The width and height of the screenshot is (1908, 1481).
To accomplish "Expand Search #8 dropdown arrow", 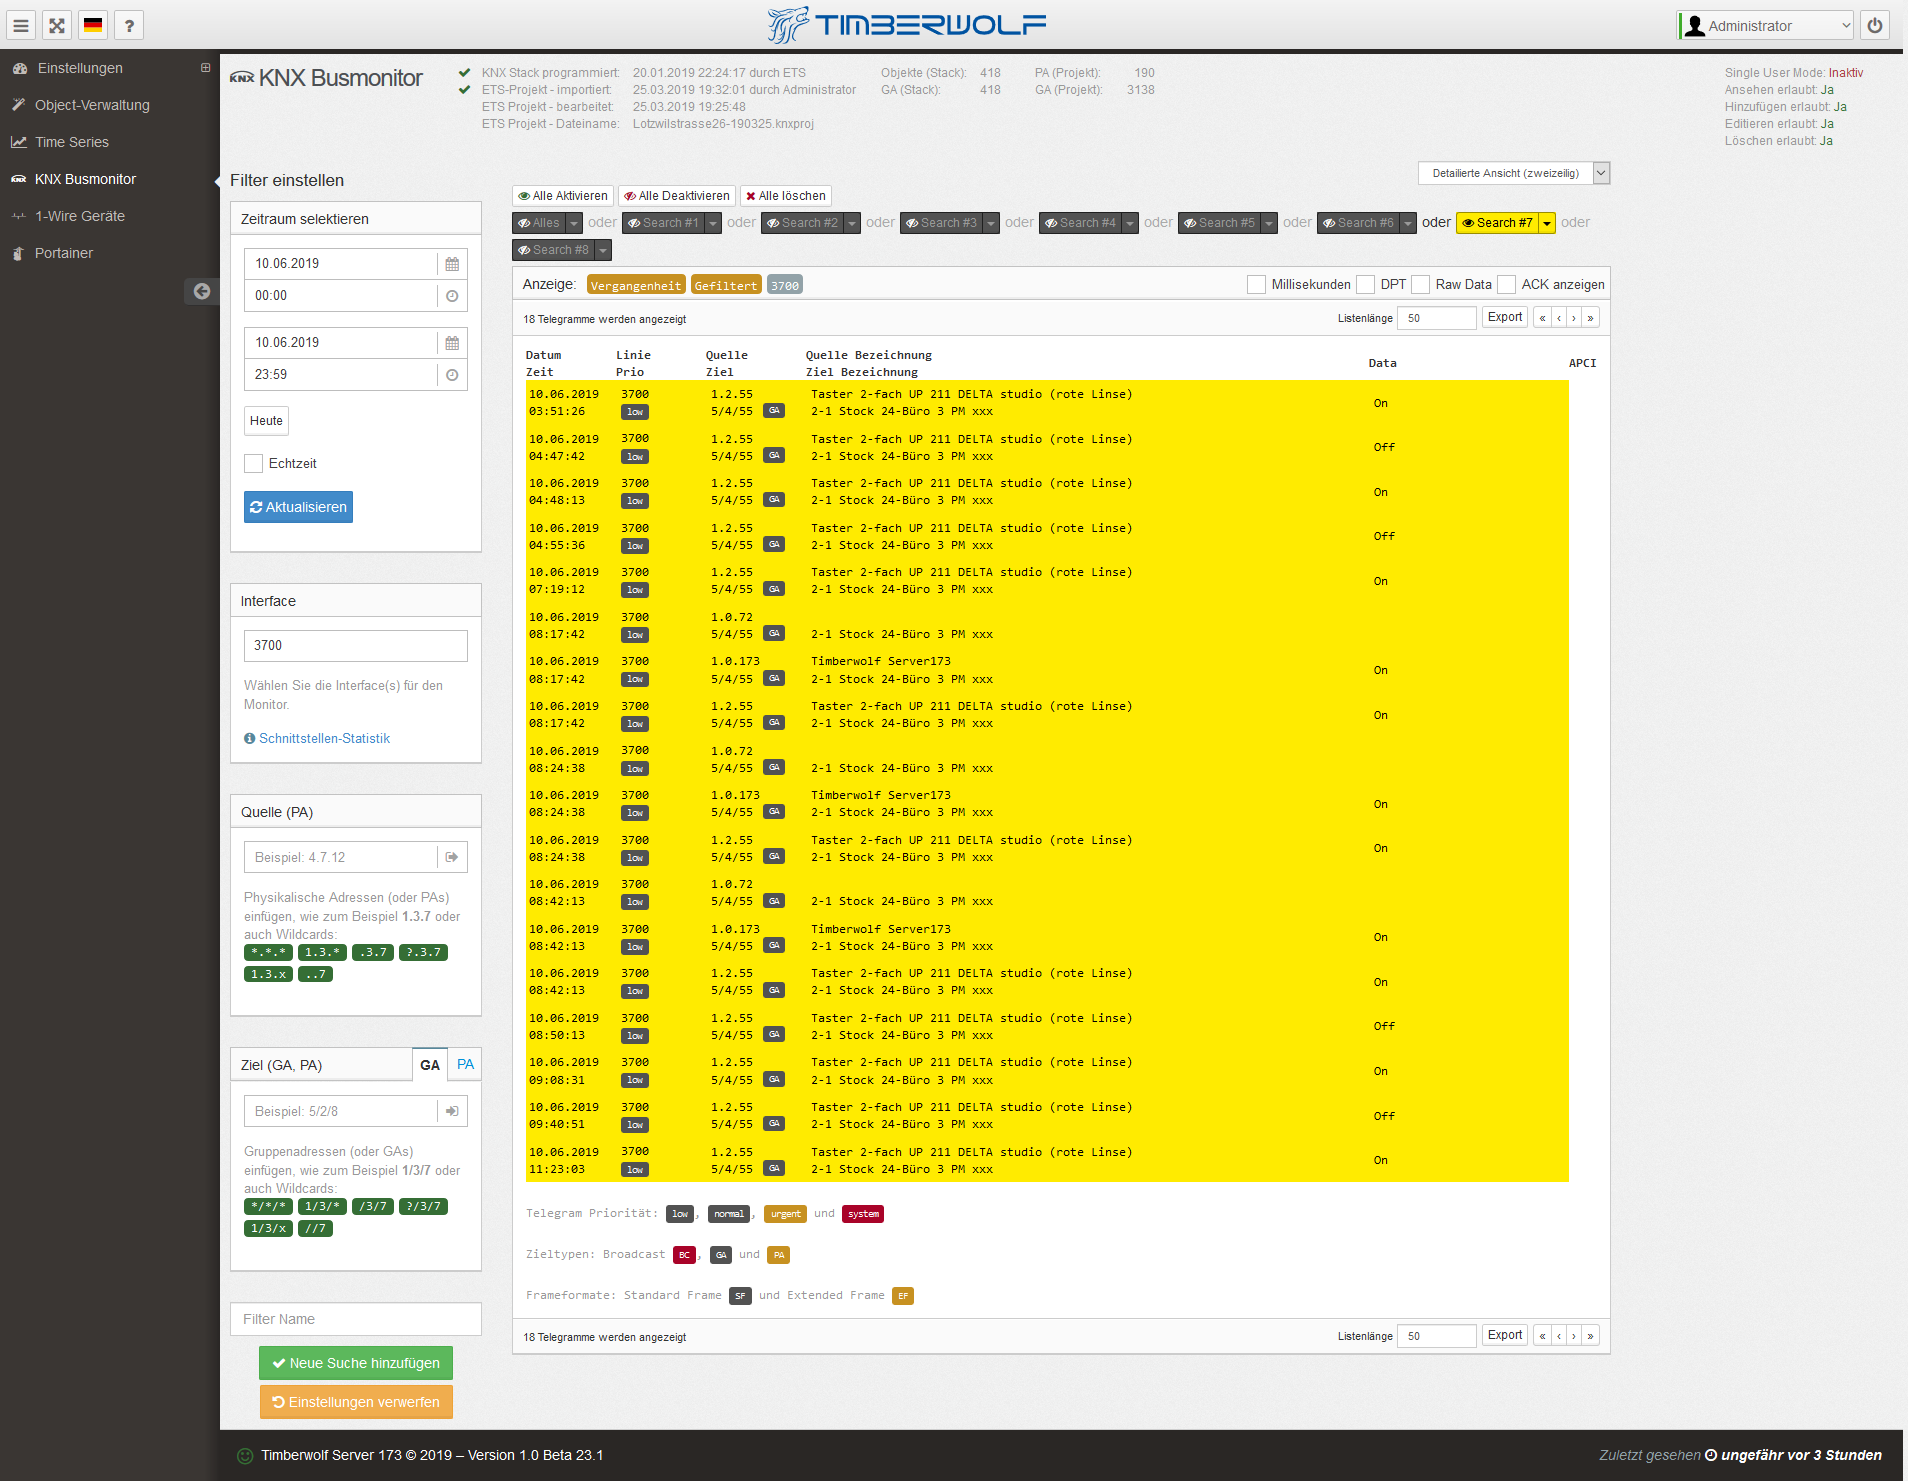I will click(x=603, y=250).
